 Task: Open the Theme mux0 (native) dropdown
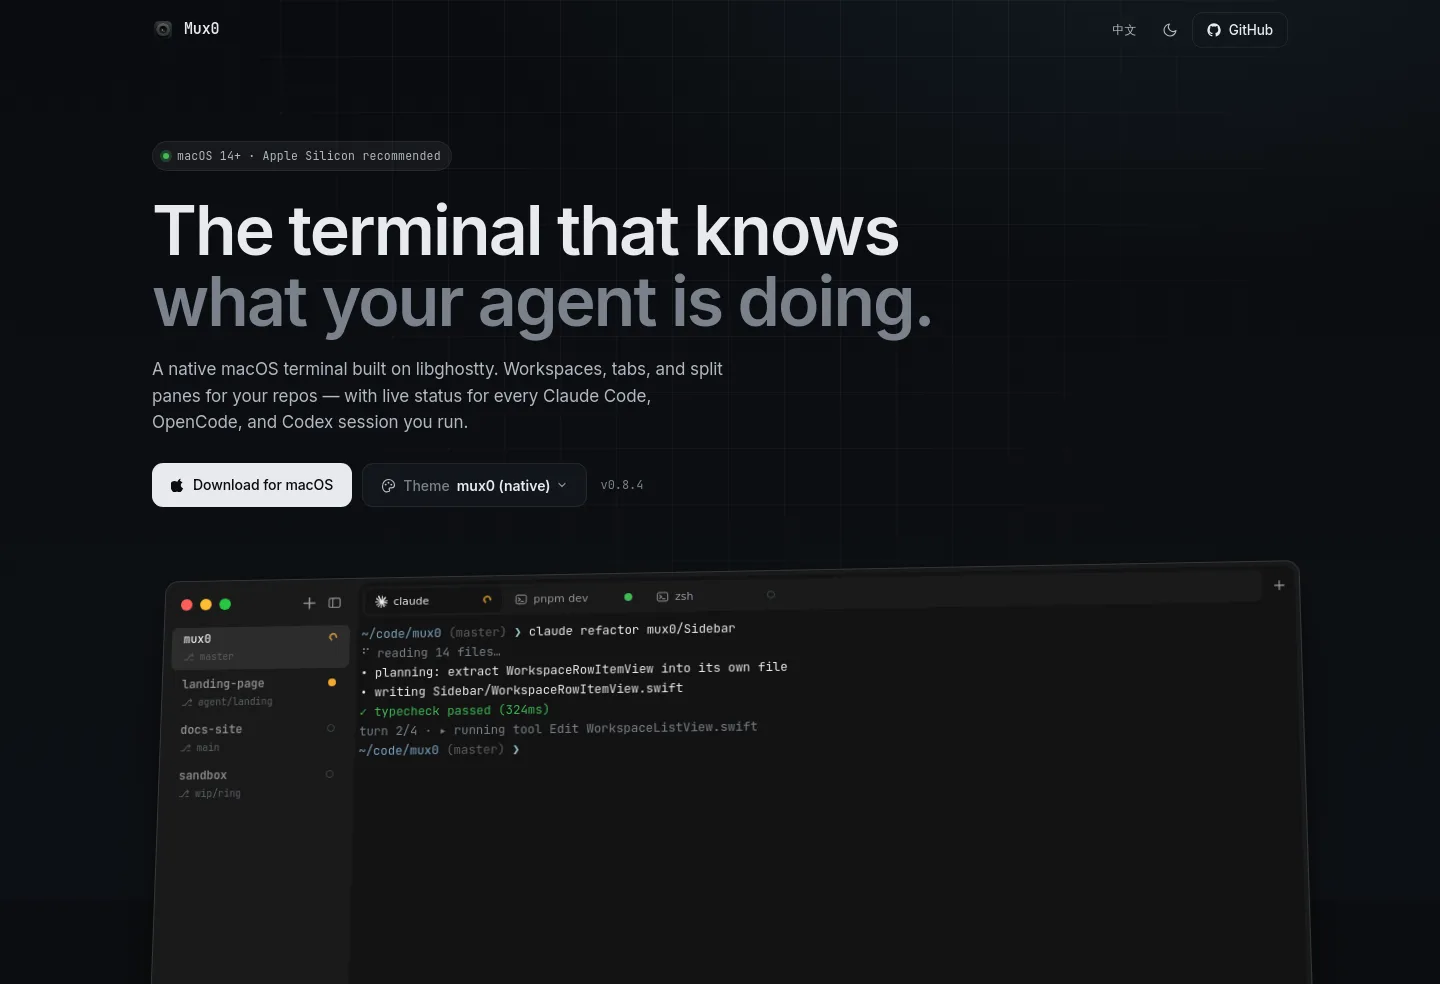[474, 485]
